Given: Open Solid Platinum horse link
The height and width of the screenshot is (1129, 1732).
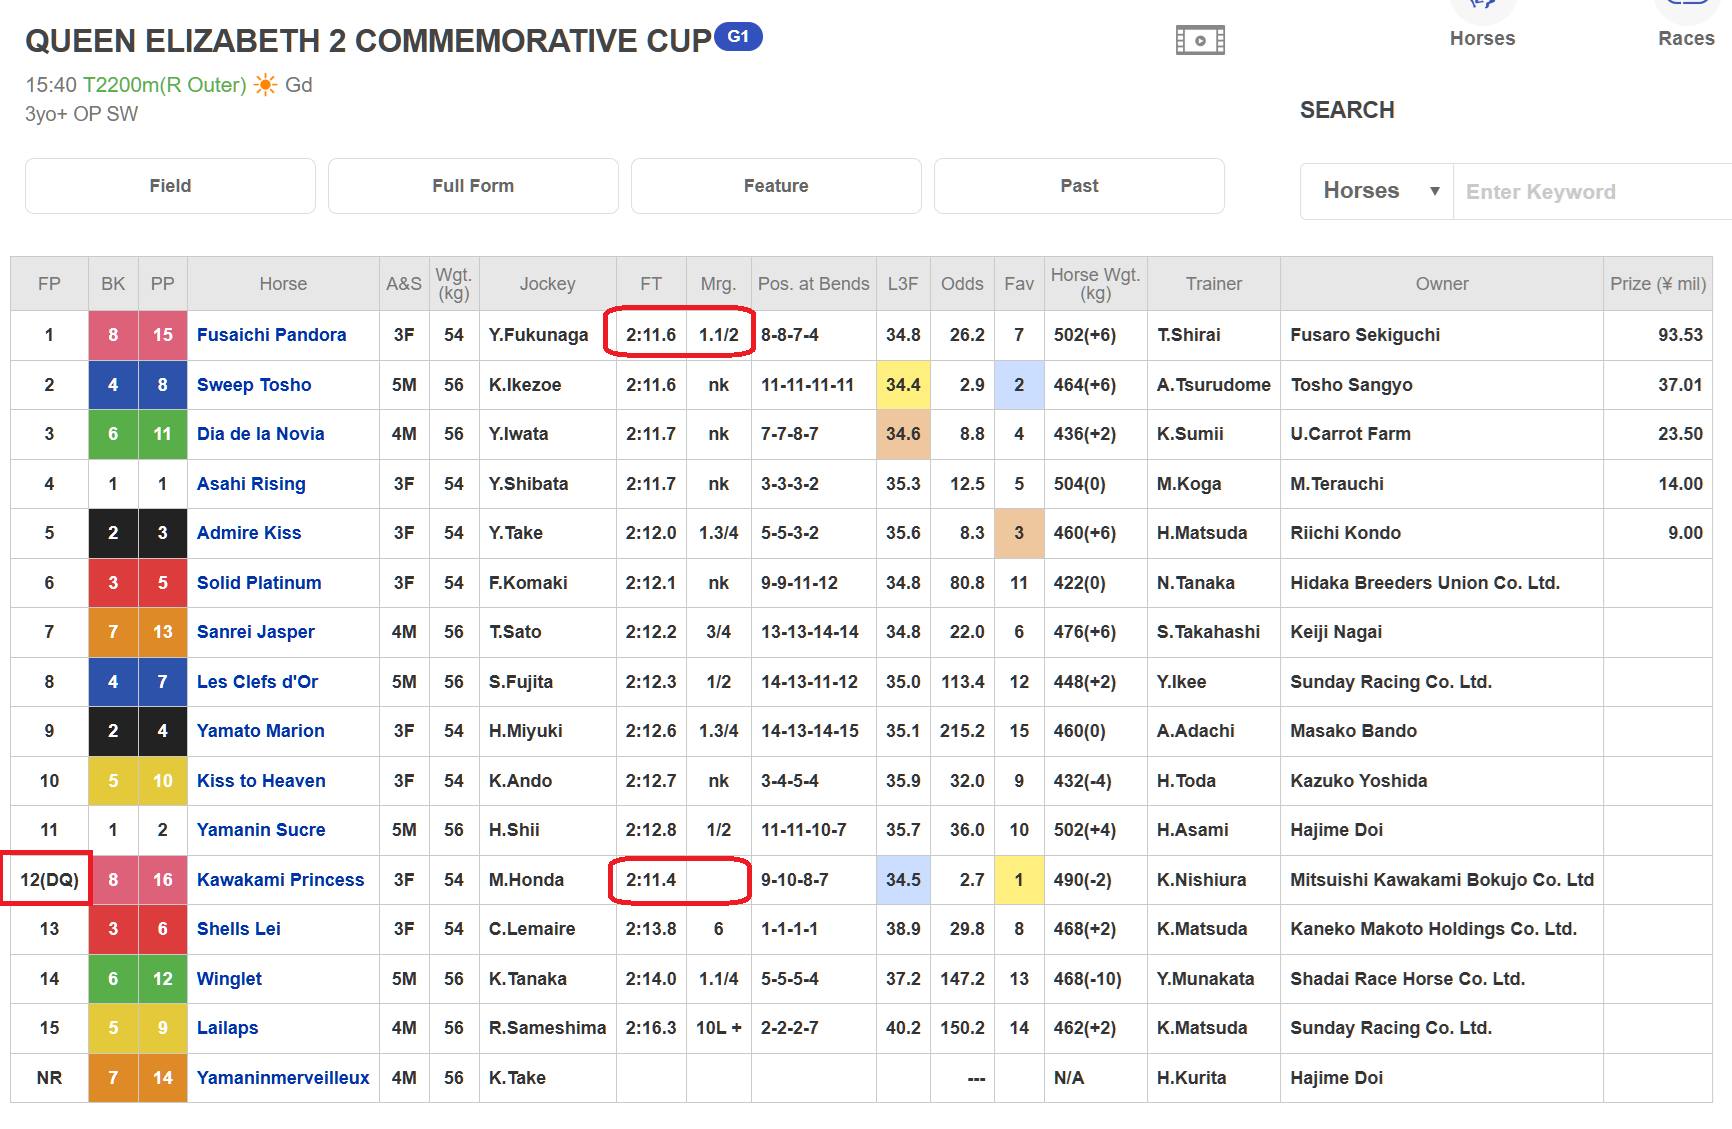Looking at the screenshot, I should tap(259, 583).
